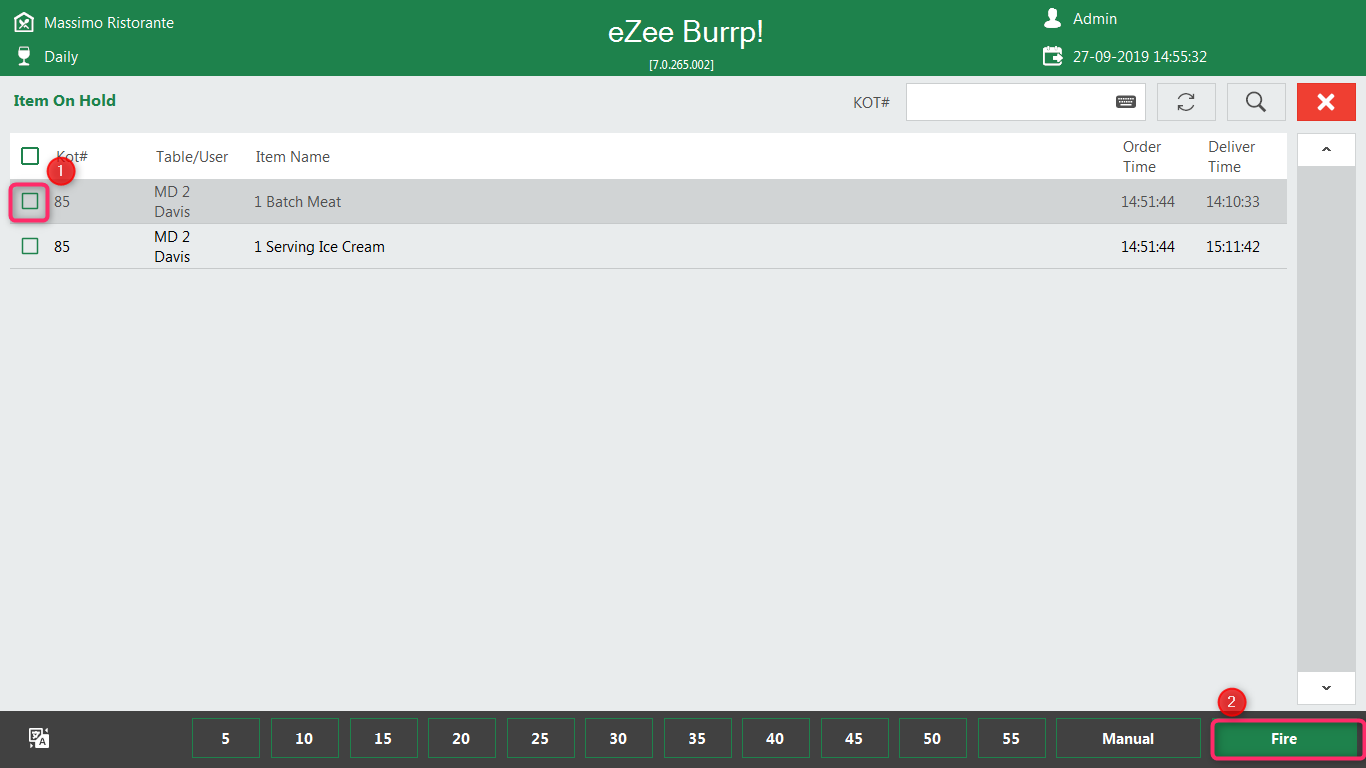Tick the select-all checkbox in header
Viewport: 1366px width, 768px height.
click(x=30, y=156)
